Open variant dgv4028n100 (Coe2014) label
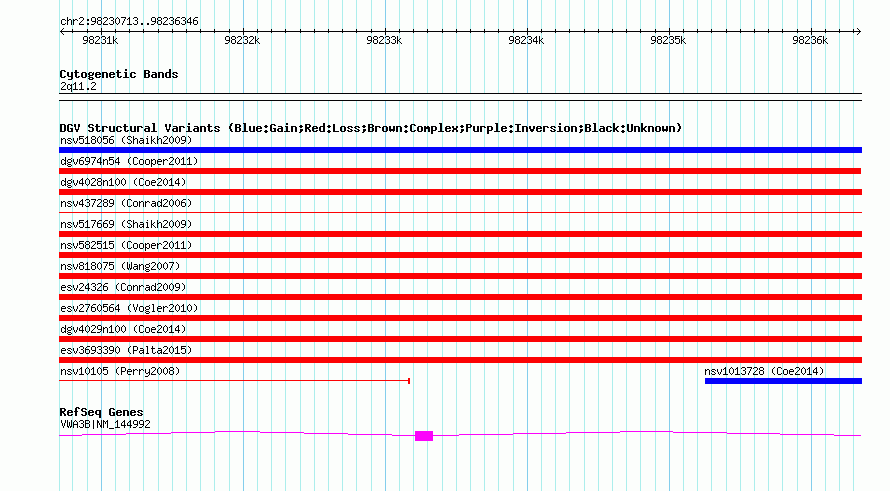Viewport: 890px width, 491px height. tap(123, 182)
